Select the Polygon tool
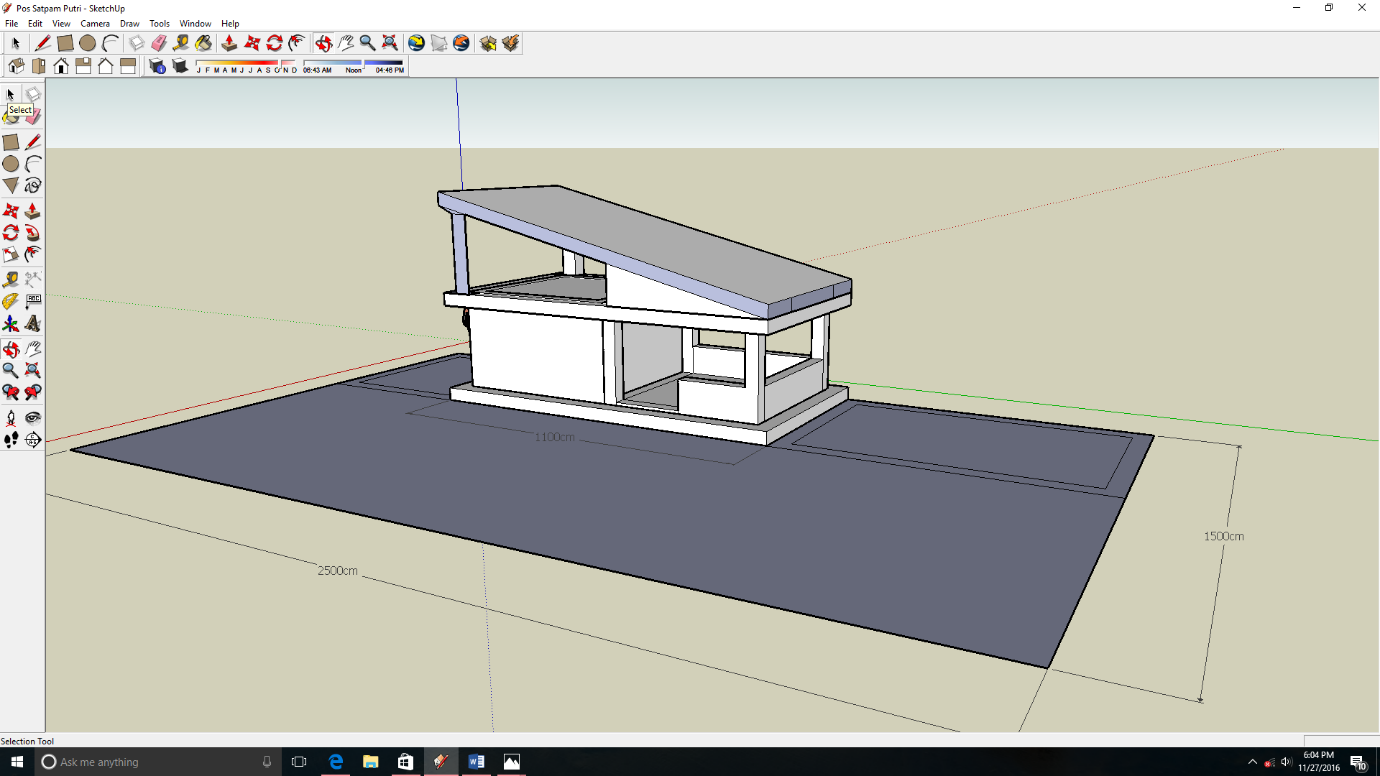Viewport: 1380px width, 776px height. point(11,186)
